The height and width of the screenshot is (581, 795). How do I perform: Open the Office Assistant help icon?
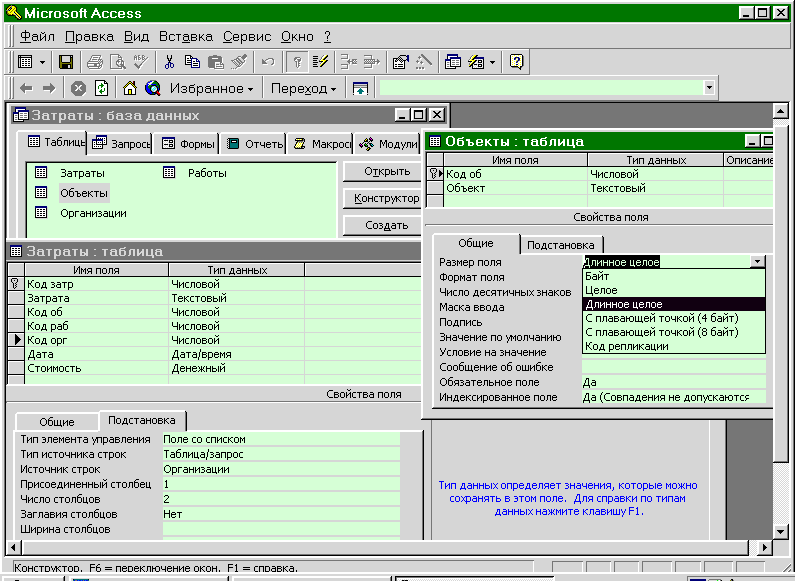(x=516, y=62)
